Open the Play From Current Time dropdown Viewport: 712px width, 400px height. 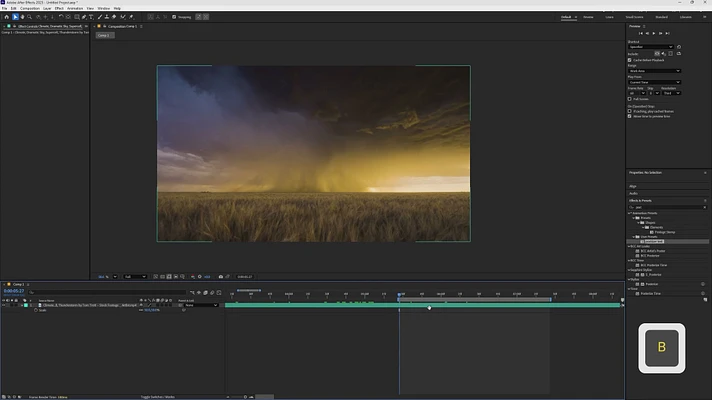point(654,82)
